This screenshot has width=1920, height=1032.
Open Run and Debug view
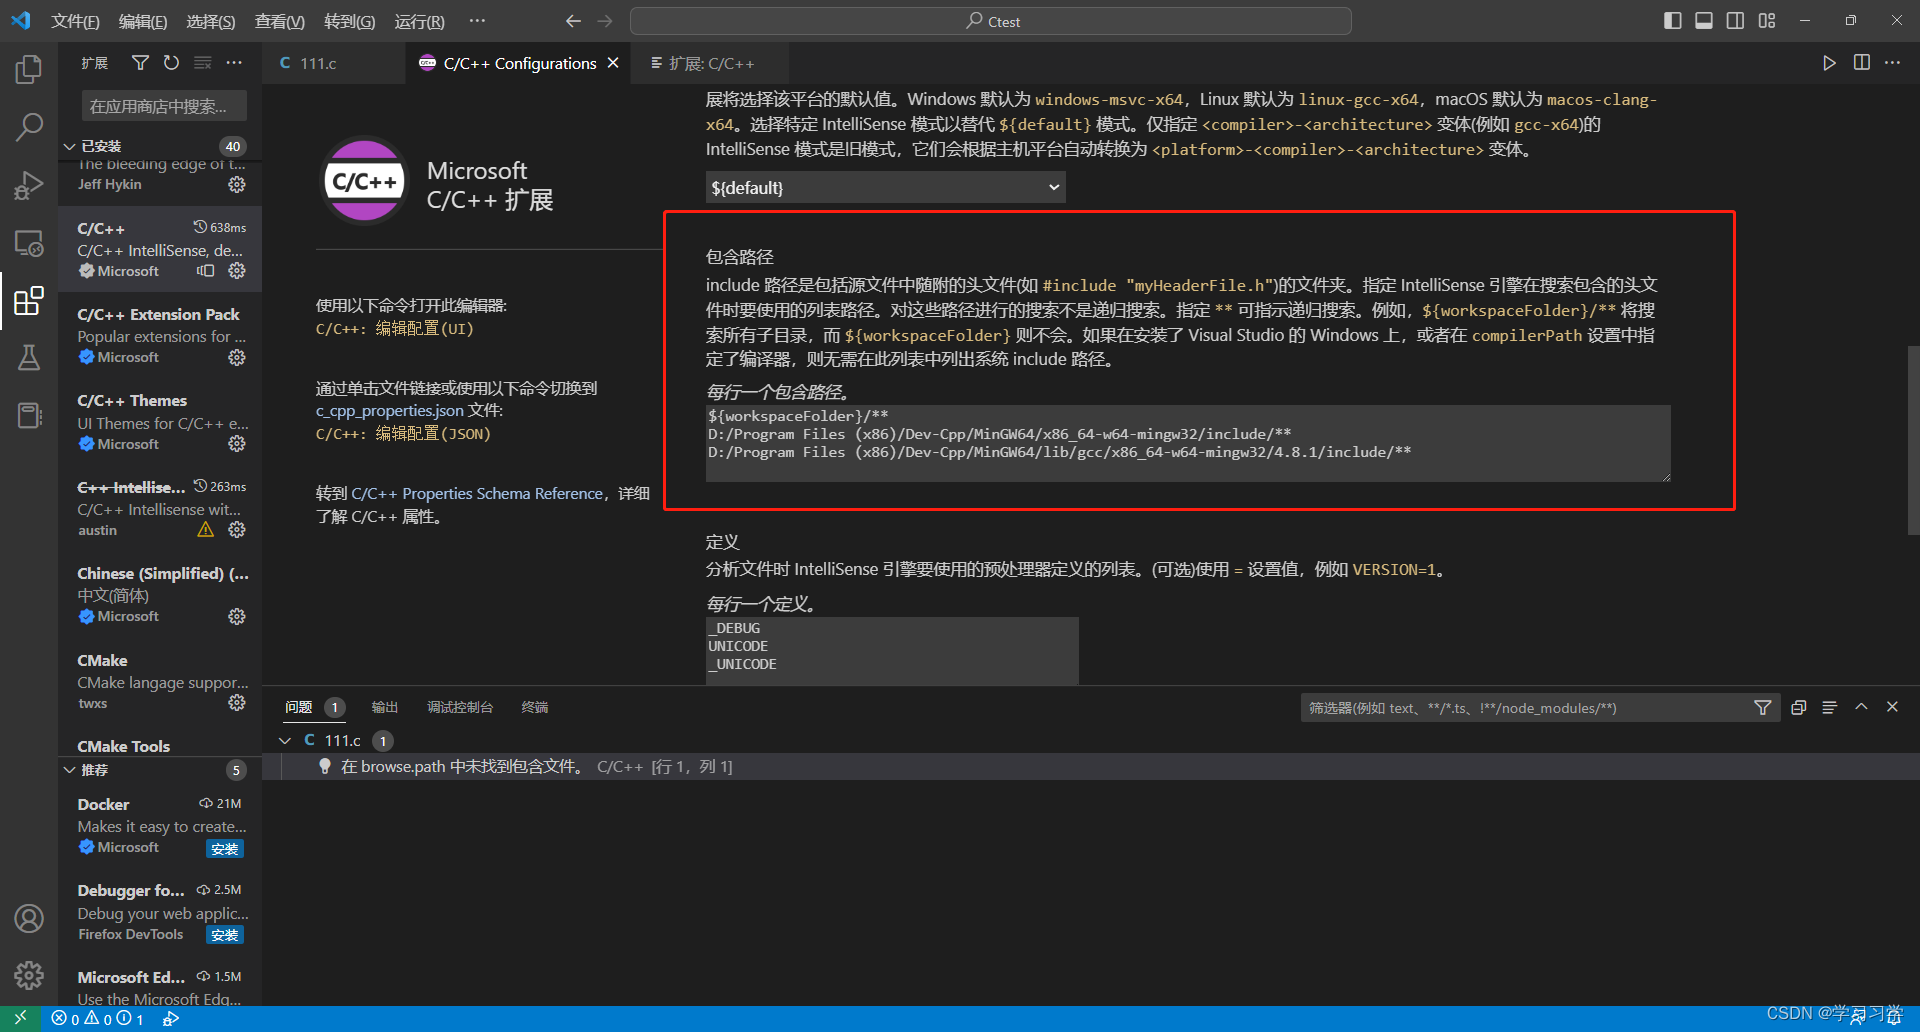[29, 185]
